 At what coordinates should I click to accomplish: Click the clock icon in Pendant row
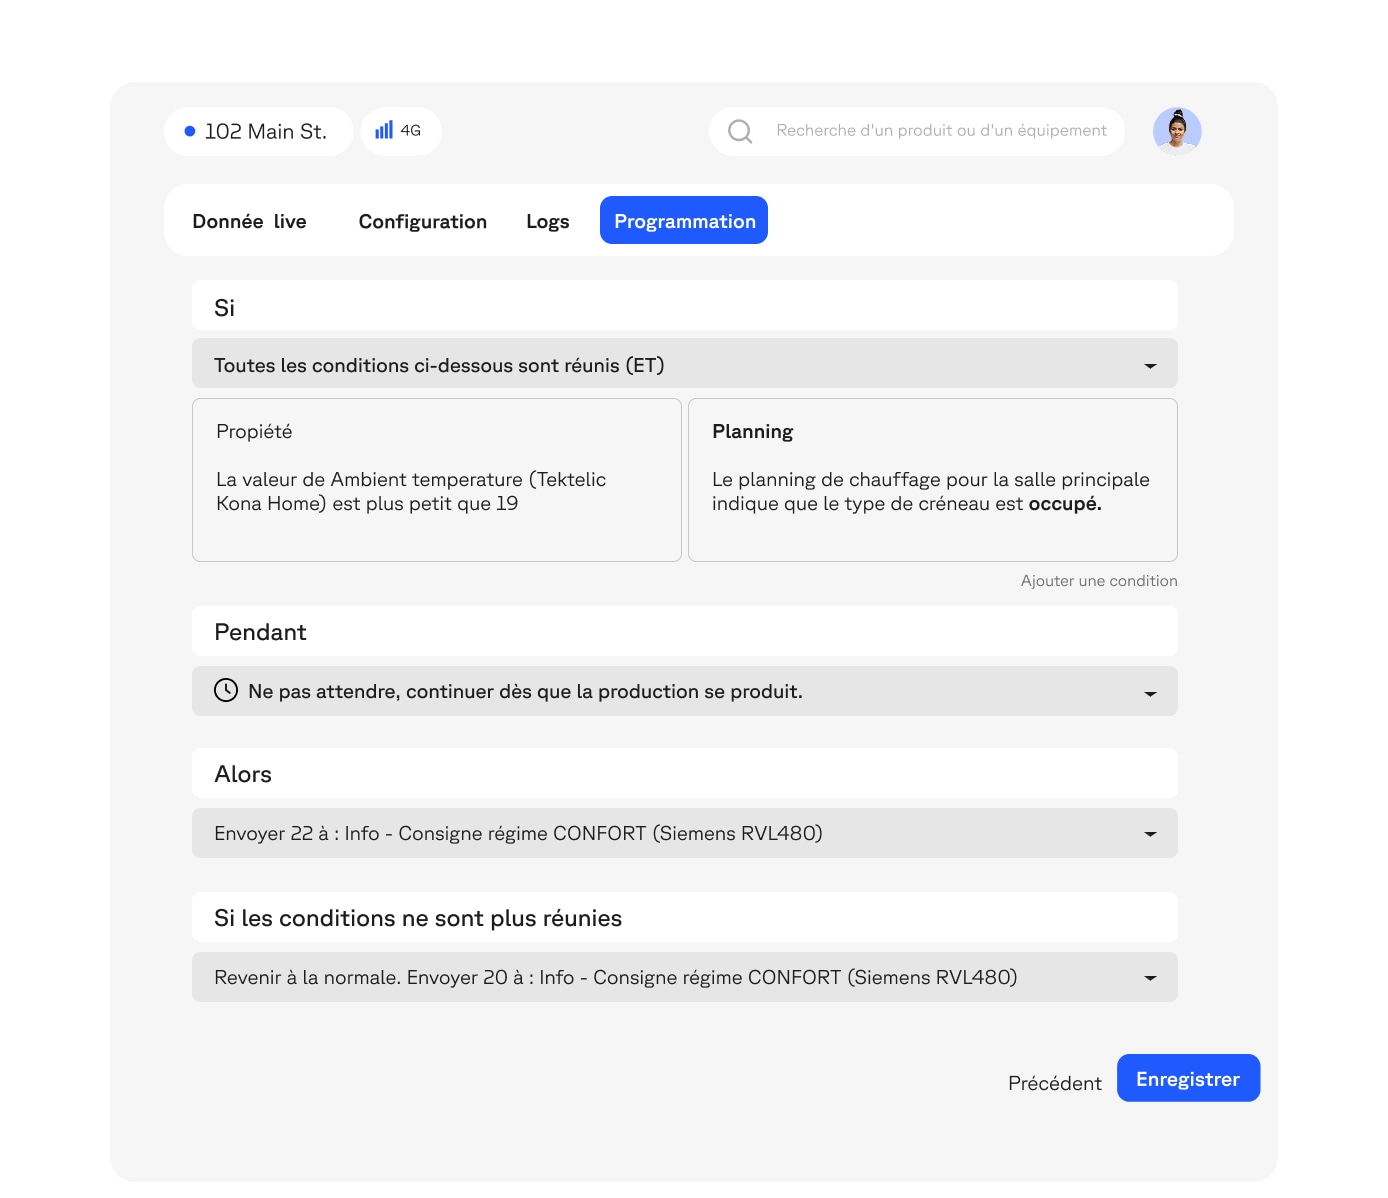(226, 690)
